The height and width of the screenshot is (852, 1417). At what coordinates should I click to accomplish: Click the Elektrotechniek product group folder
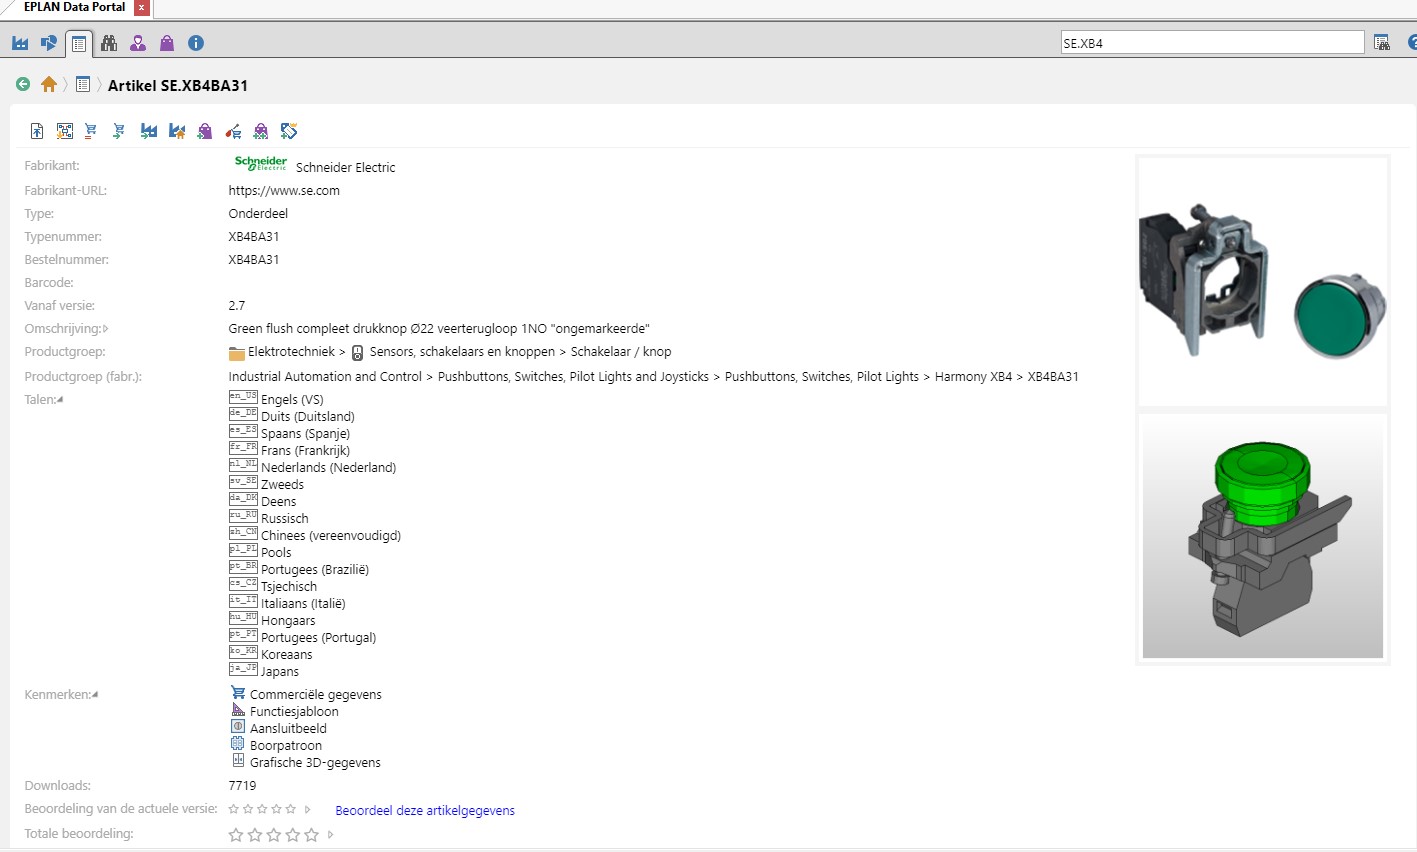282,352
